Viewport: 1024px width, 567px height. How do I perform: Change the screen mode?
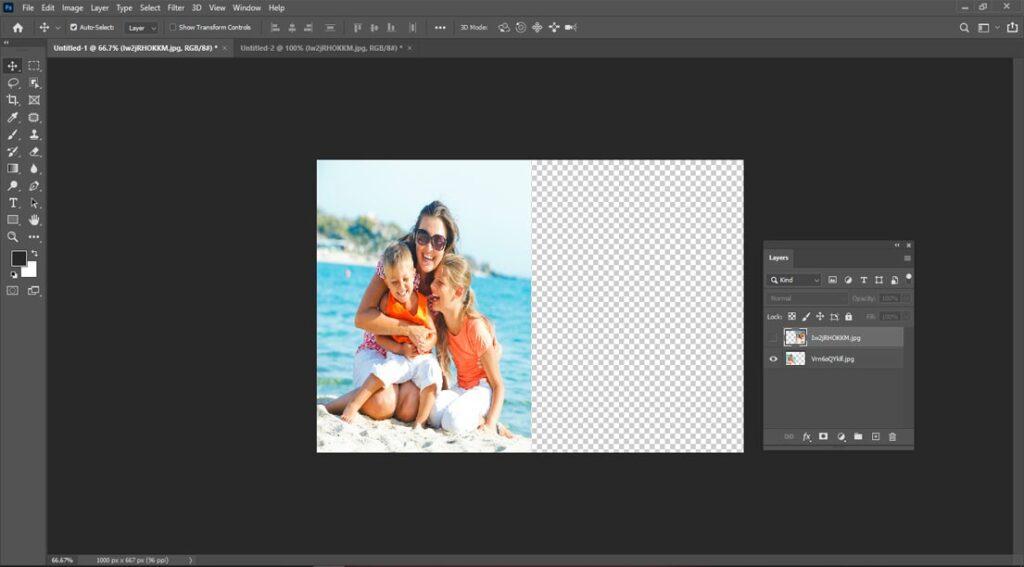34,291
